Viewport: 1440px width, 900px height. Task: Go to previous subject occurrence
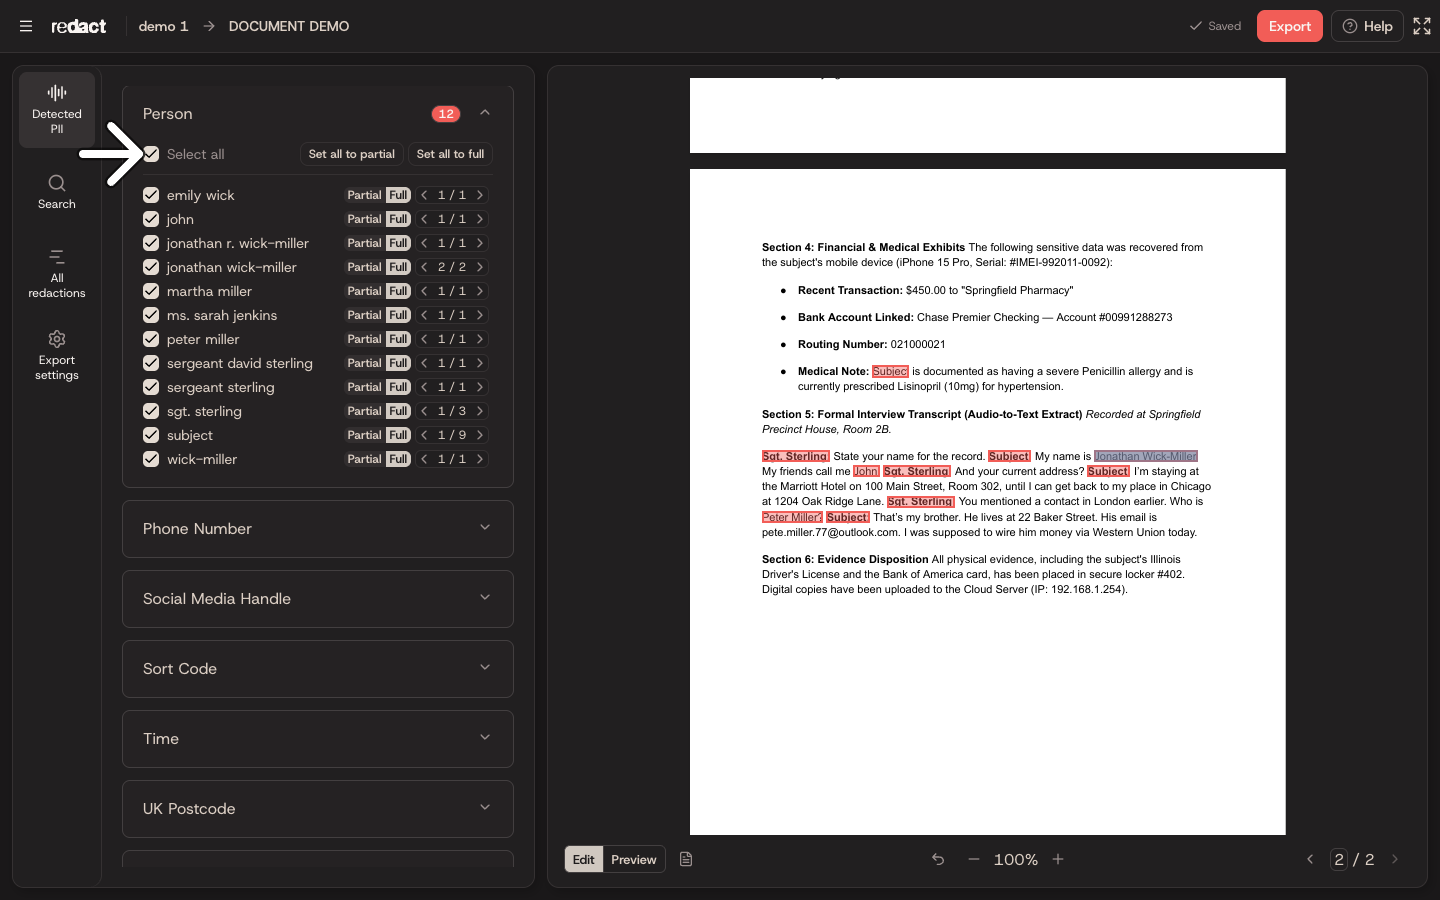click(x=424, y=435)
